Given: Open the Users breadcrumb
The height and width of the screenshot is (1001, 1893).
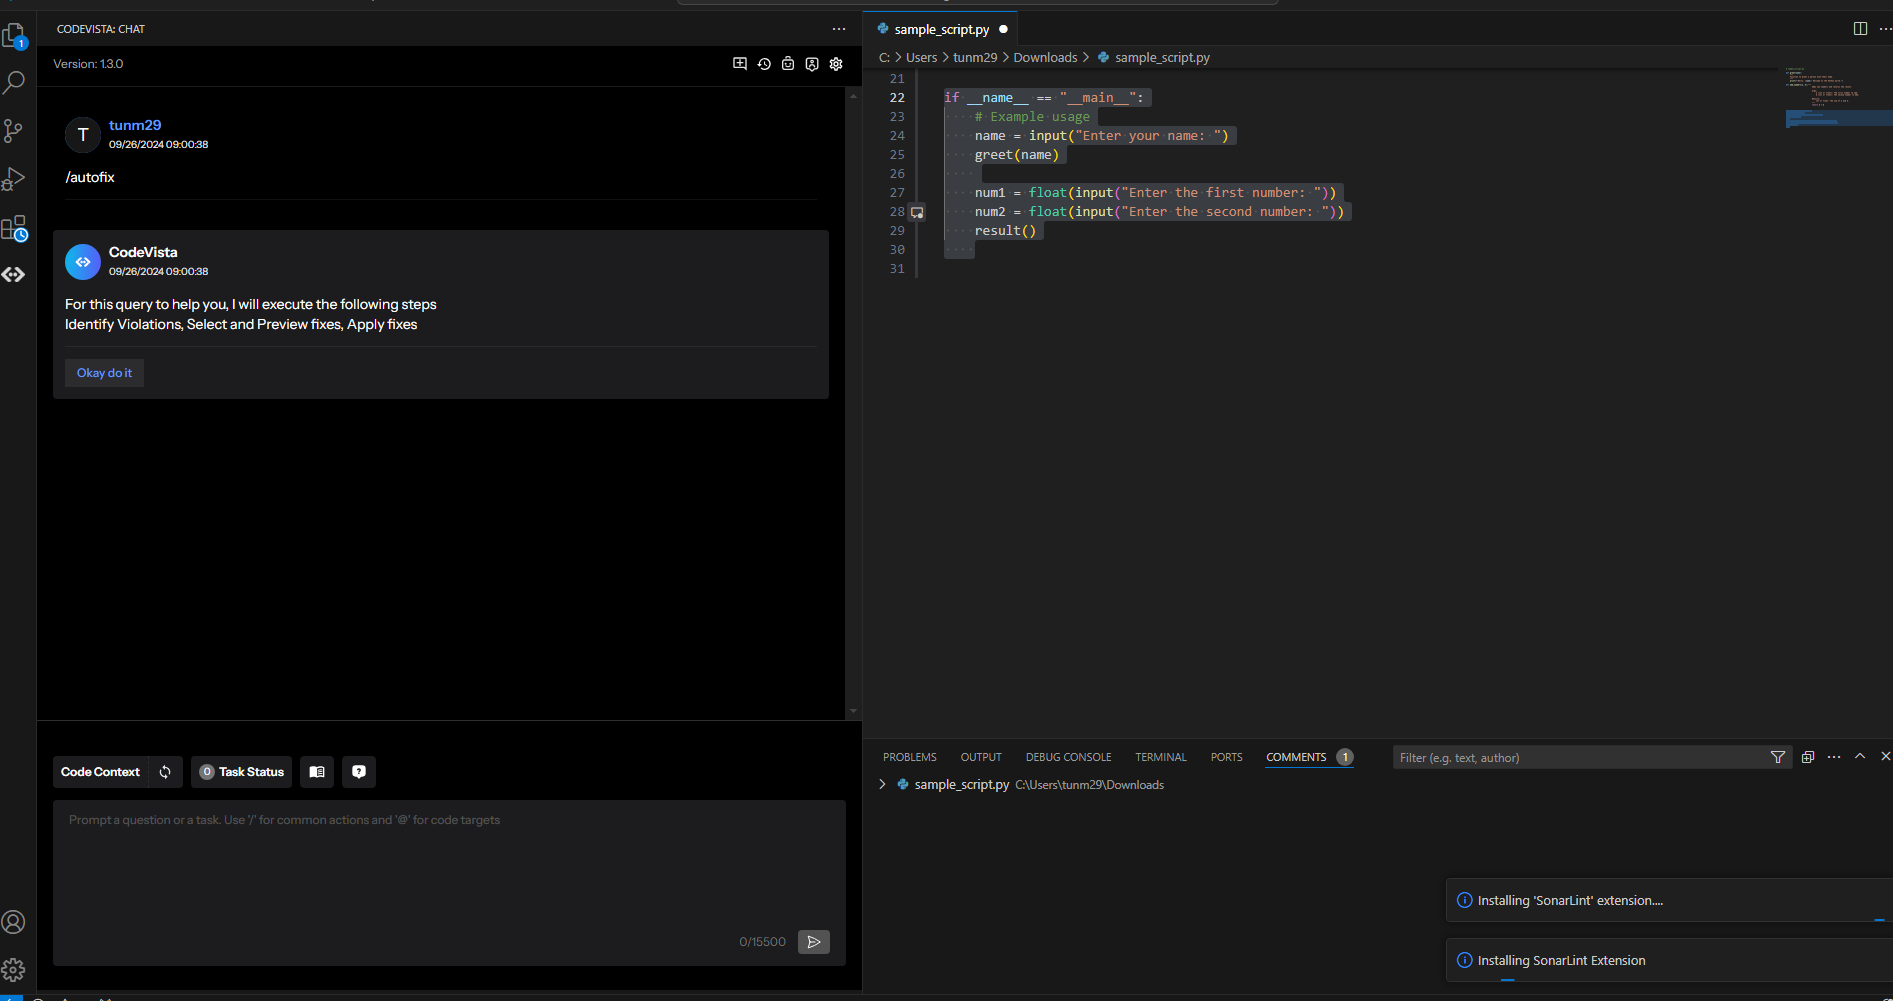Looking at the screenshot, I should click(x=921, y=58).
